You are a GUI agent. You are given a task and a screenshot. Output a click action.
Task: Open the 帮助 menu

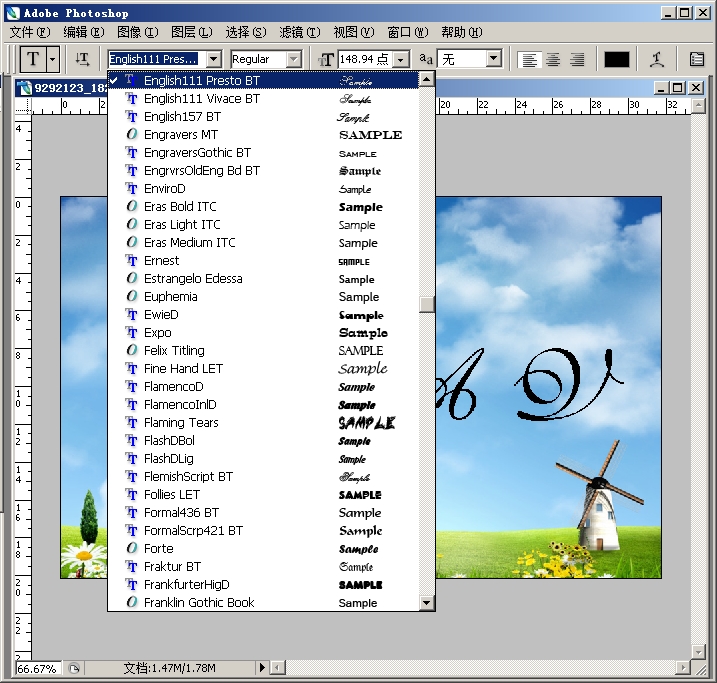[x=461, y=32]
